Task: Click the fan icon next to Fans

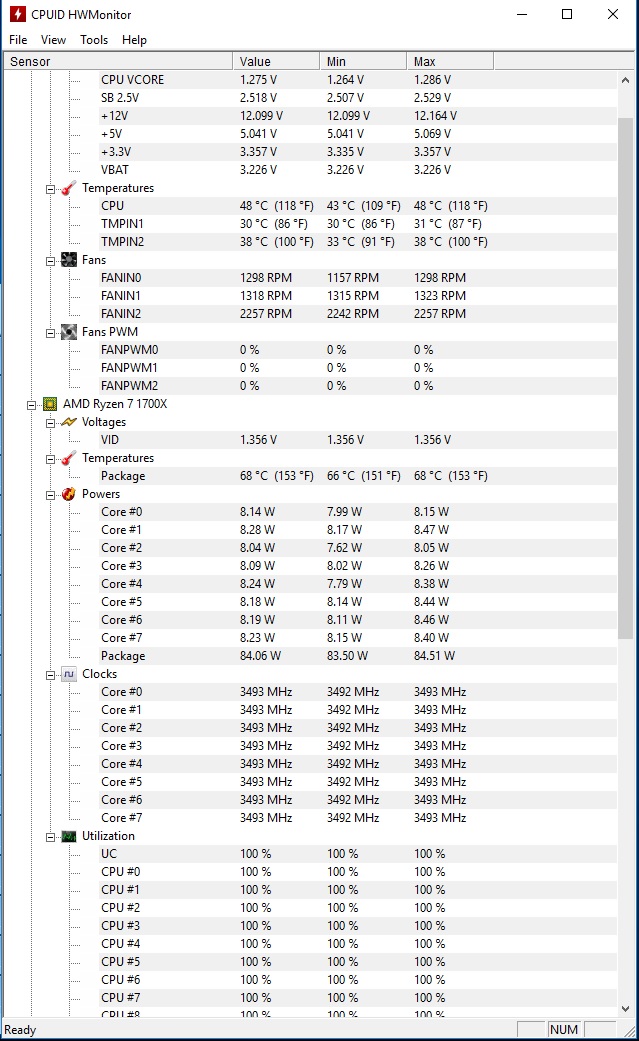Action: click(68, 260)
